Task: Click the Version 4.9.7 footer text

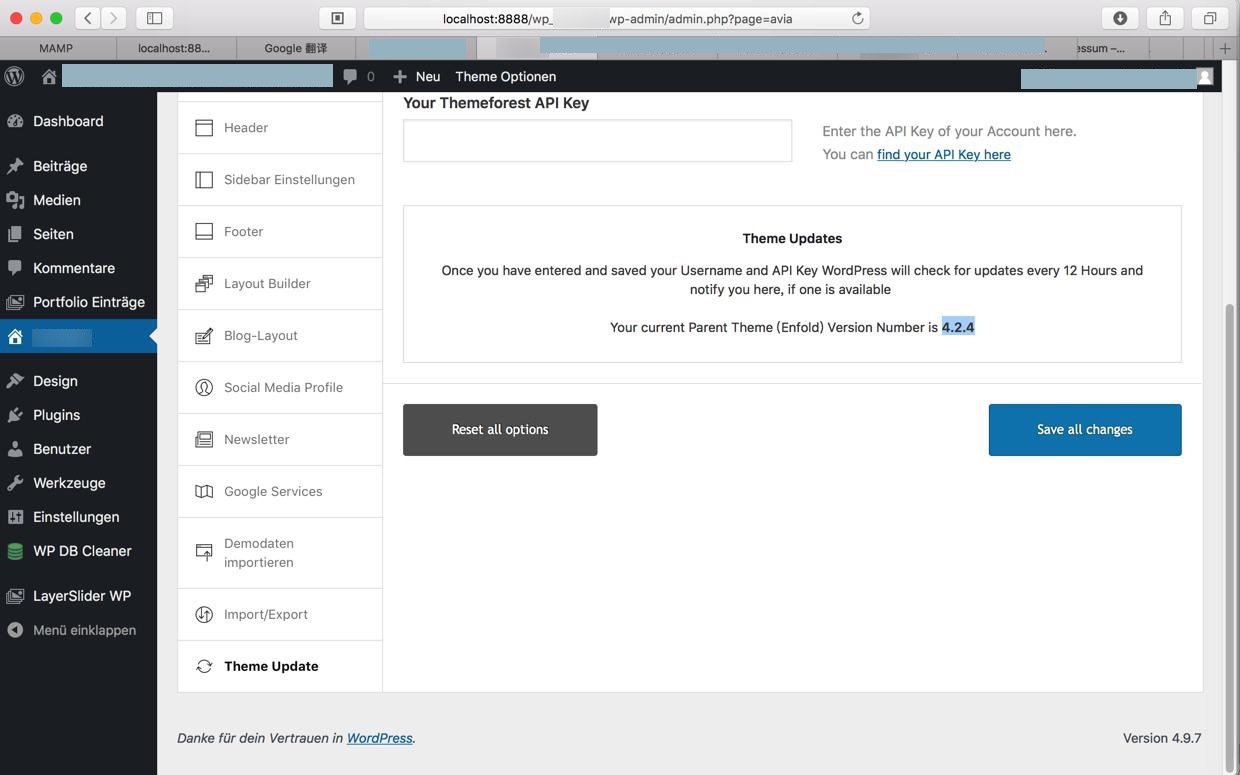Action: pyautogui.click(x=1162, y=738)
